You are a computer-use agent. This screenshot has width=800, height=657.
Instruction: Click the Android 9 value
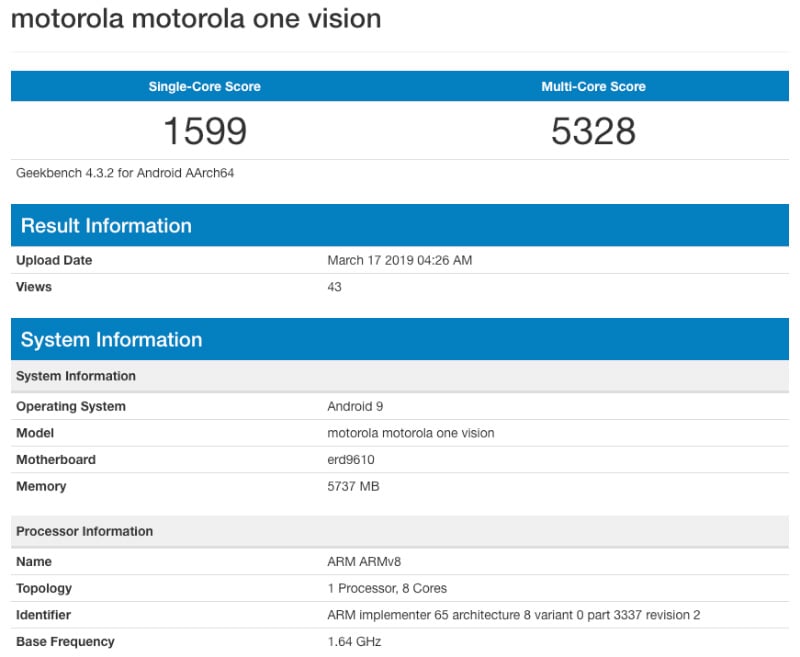tap(355, 407)
